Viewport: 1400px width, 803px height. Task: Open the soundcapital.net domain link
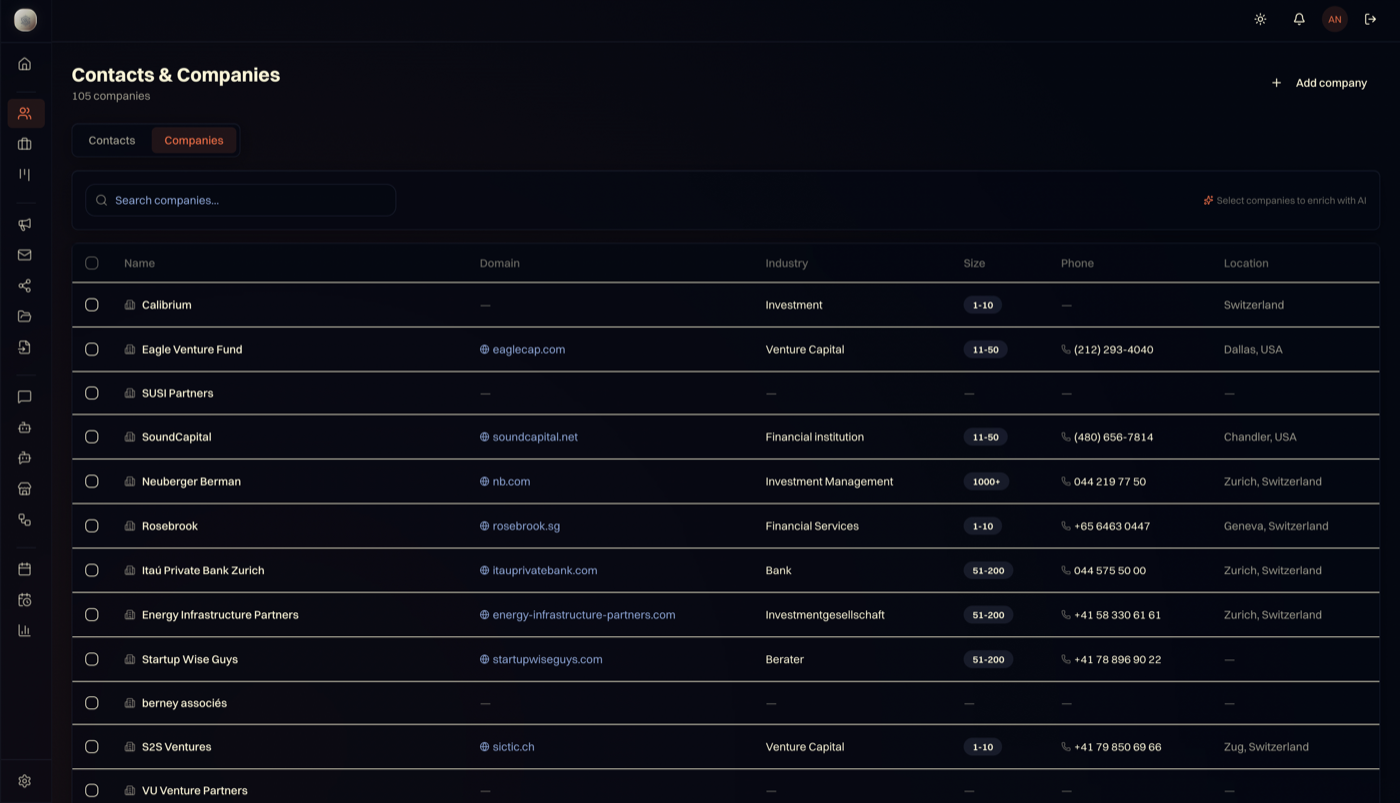click(535, 437)
